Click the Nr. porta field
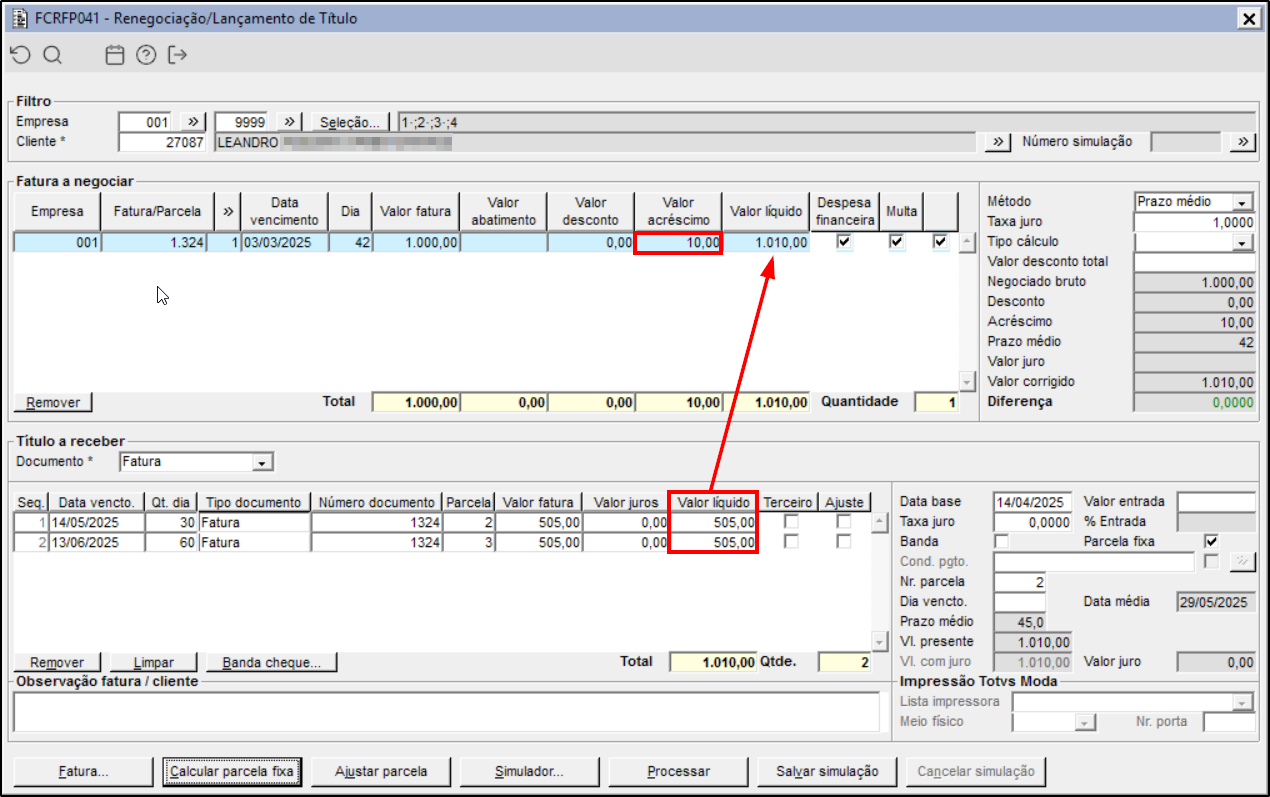The image size is (1270, 797). tap(1229, 722)
